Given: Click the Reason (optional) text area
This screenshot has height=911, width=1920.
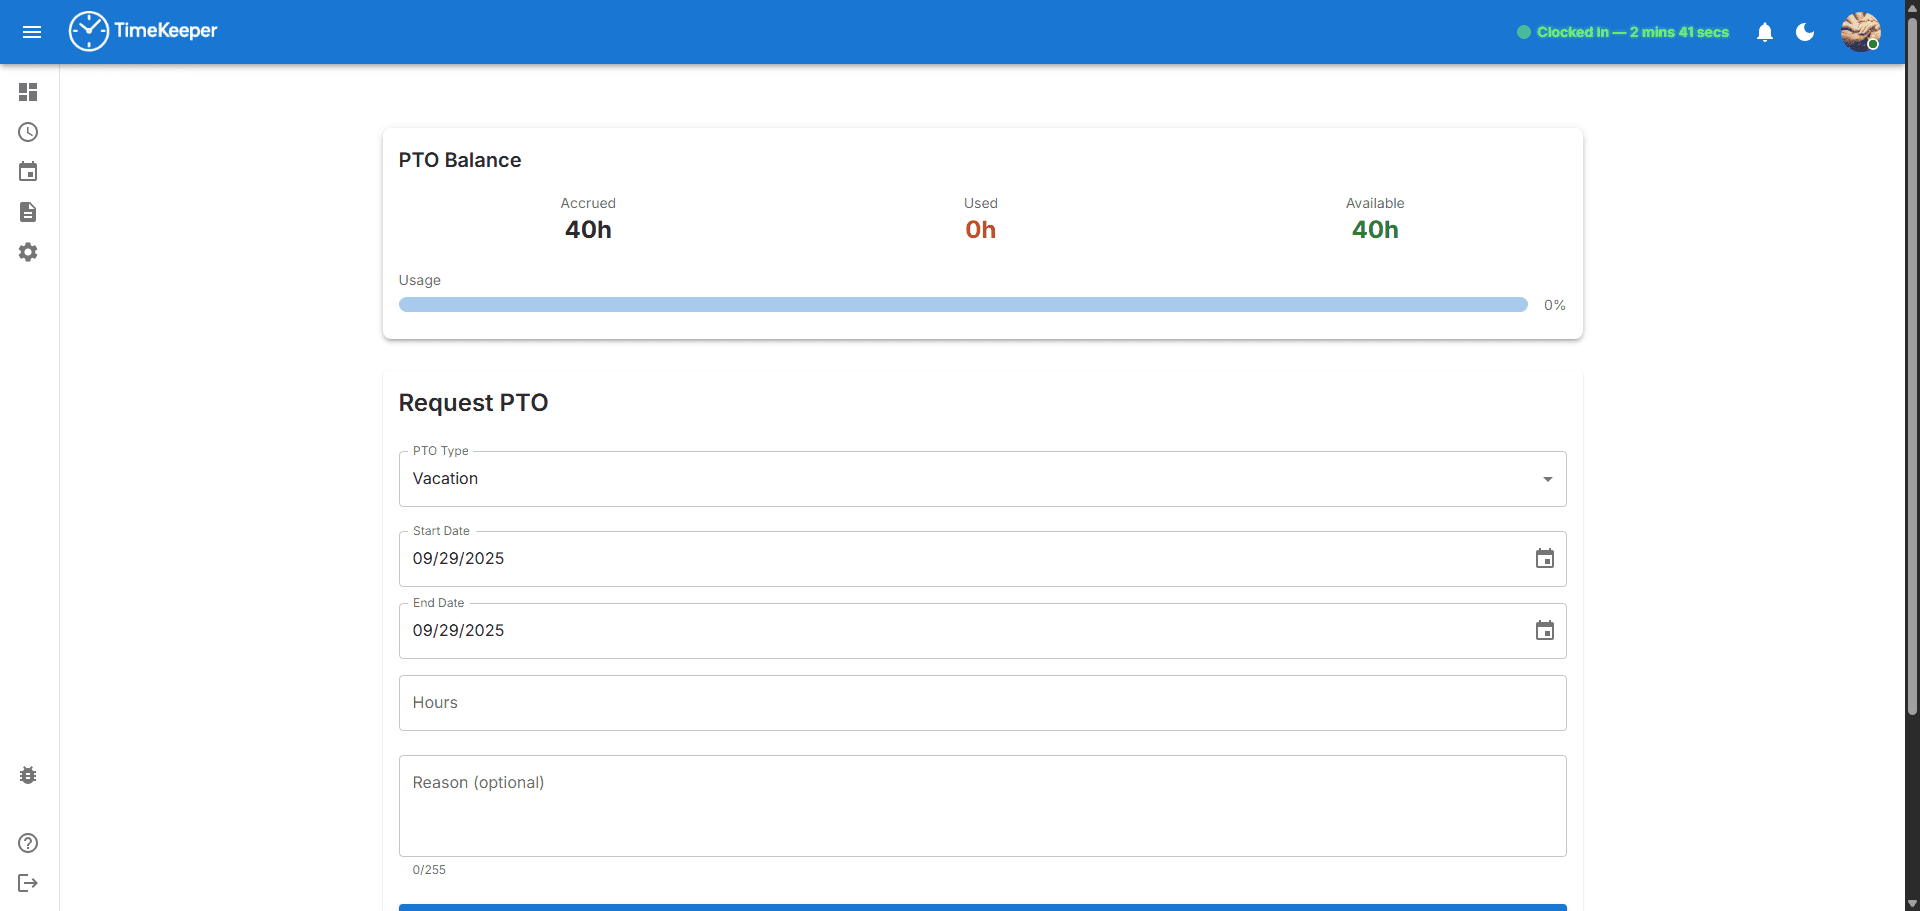Looking at the screenshot, I should point(982,805).
